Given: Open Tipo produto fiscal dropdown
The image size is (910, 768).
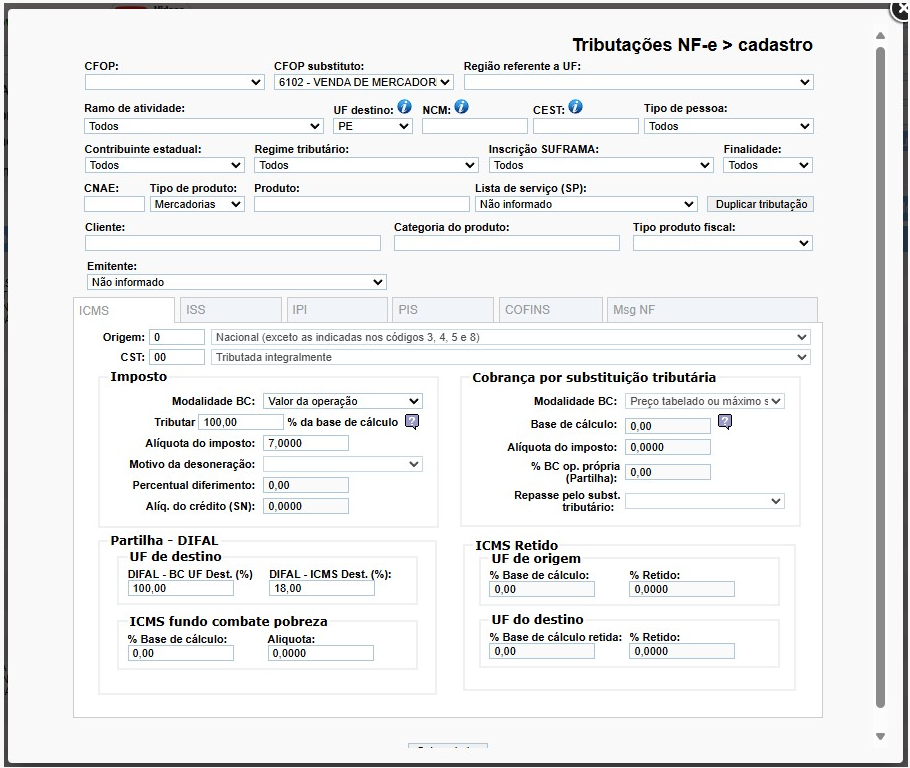Looking at the screenshot, I should (x=723, y=243).
